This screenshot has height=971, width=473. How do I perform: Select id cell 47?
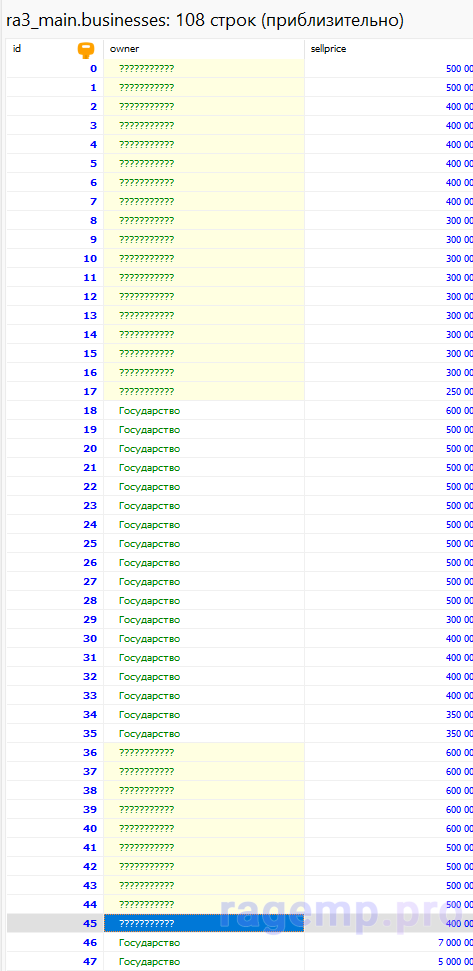55,961
